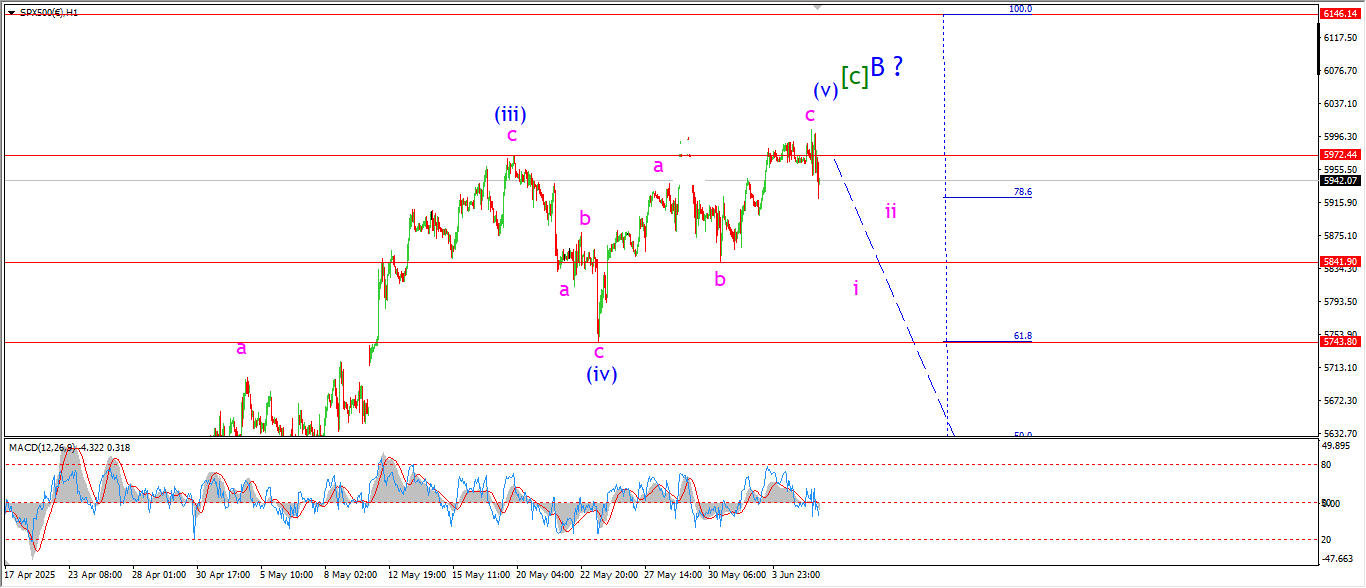
Task: Click the SPX500(€),H1 chart title
Action: coord(49,12)
